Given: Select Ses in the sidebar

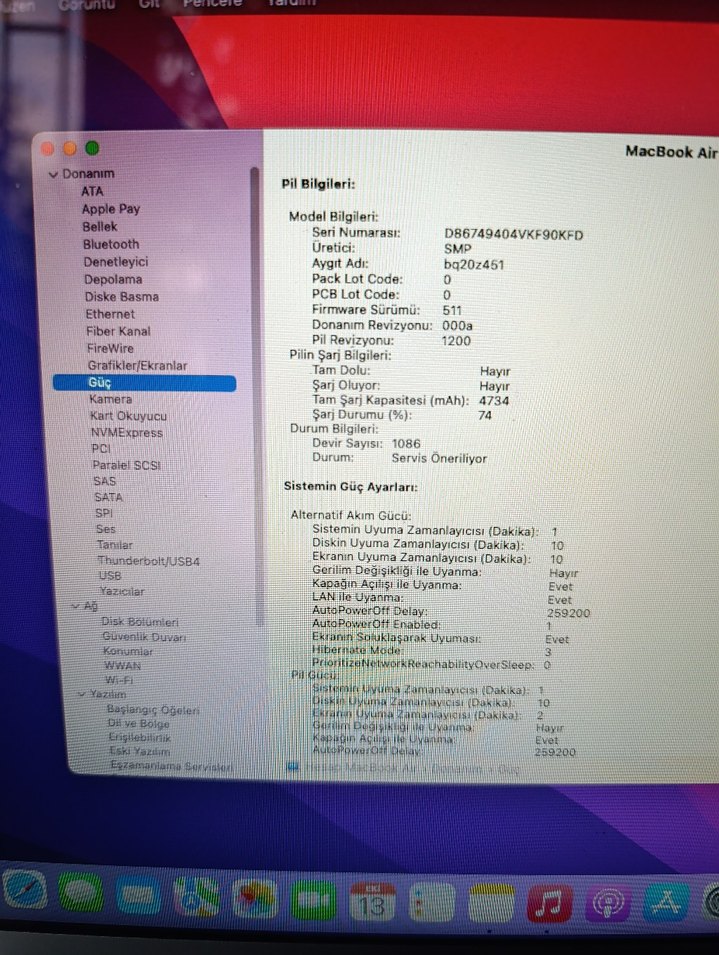Looking at the screenshot, I should click(x=105, y=529).
